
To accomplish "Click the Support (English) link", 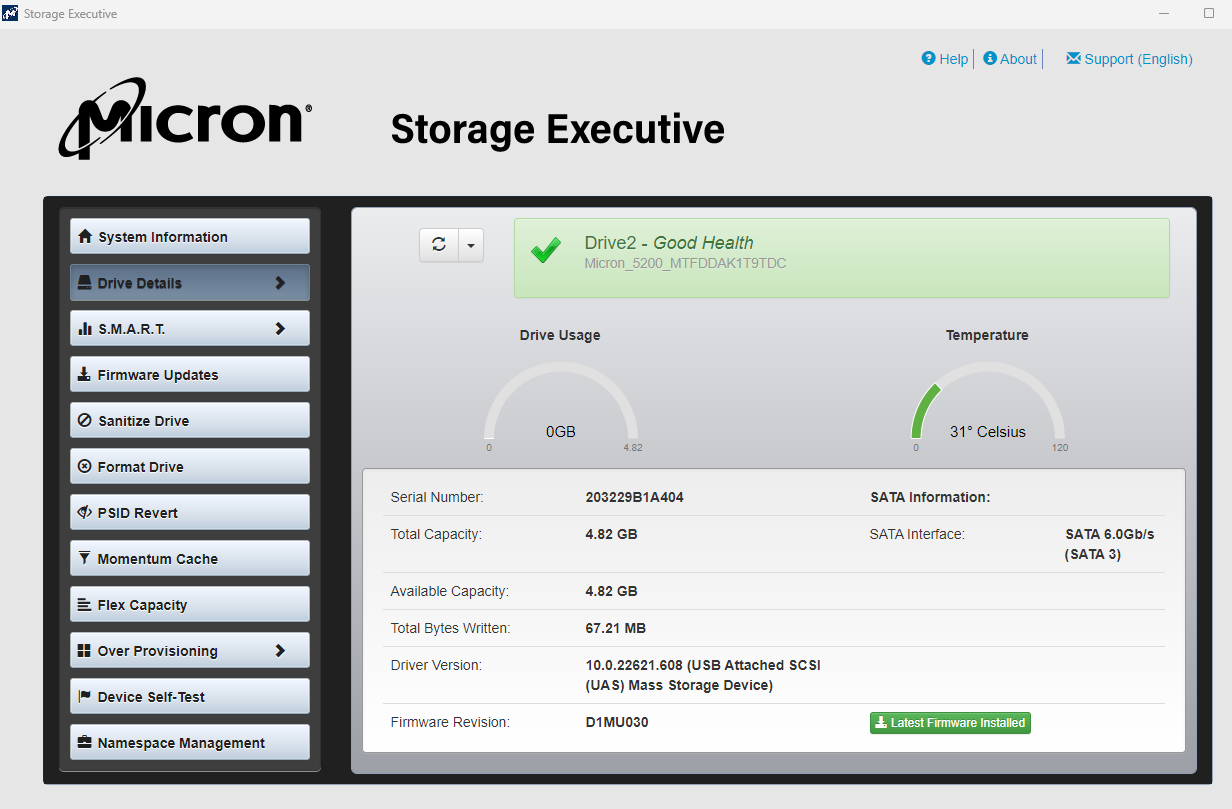I will click(1138, 59).
